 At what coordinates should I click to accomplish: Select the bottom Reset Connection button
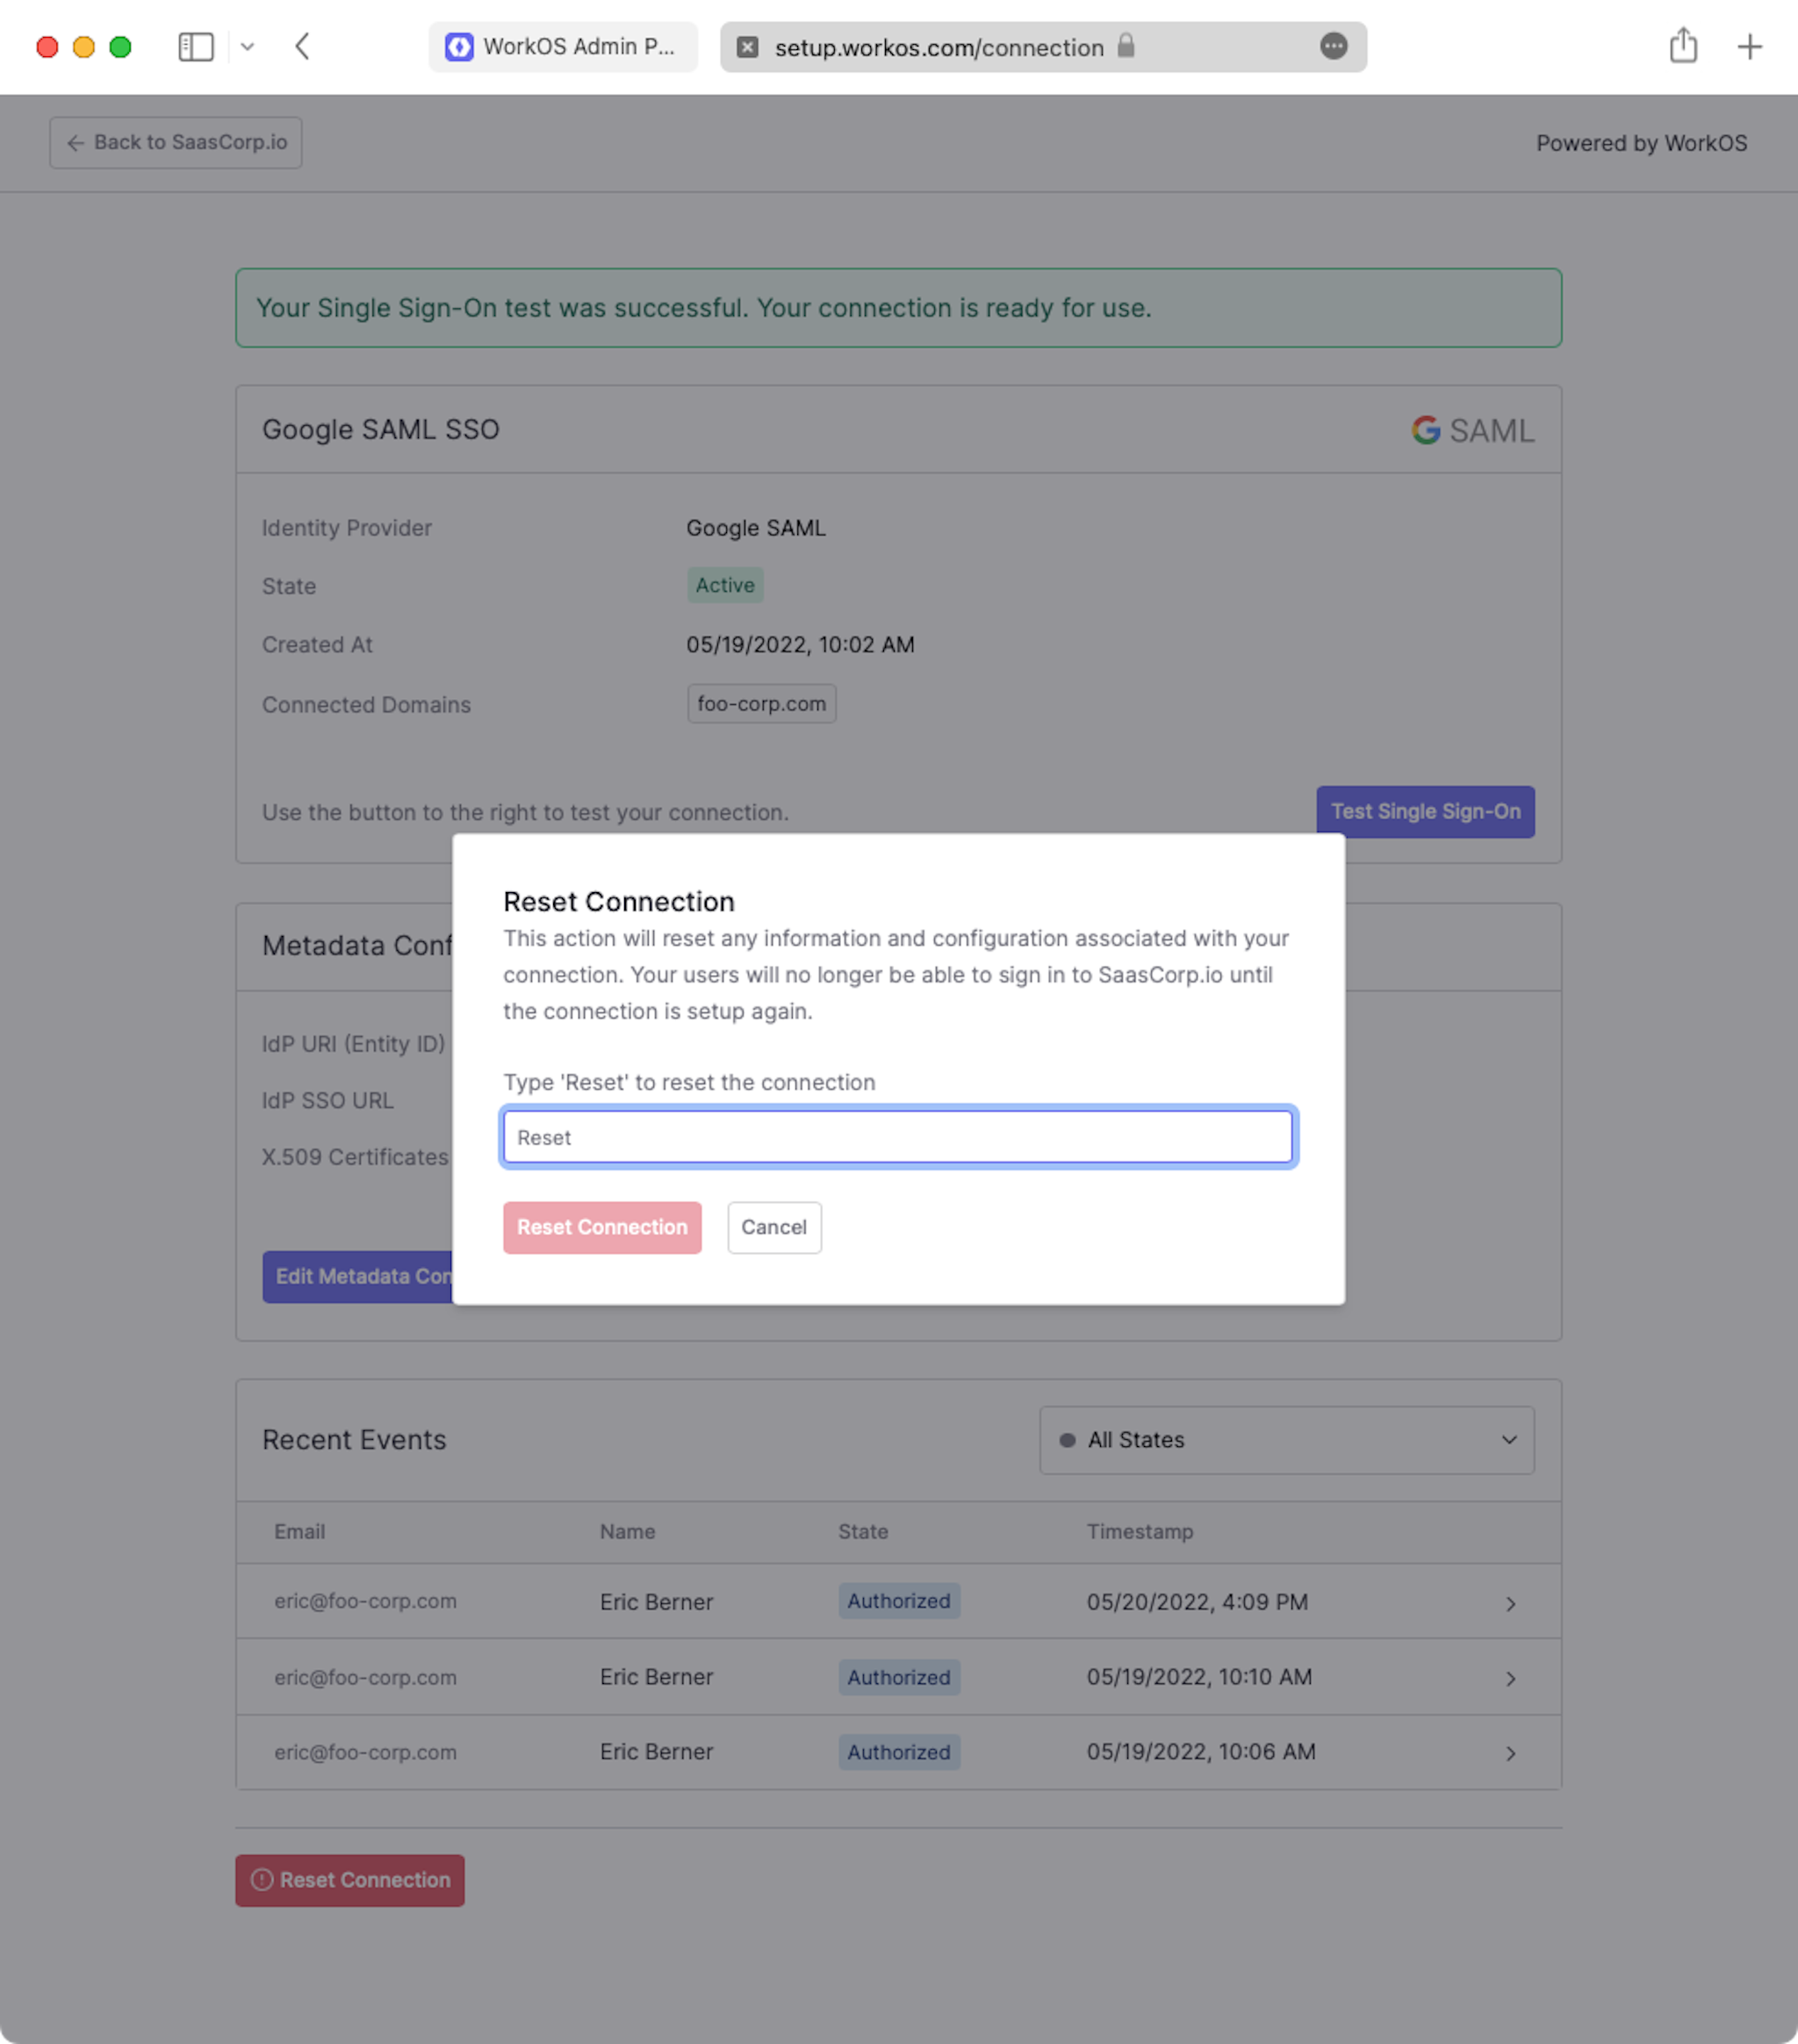(351, 1879)
